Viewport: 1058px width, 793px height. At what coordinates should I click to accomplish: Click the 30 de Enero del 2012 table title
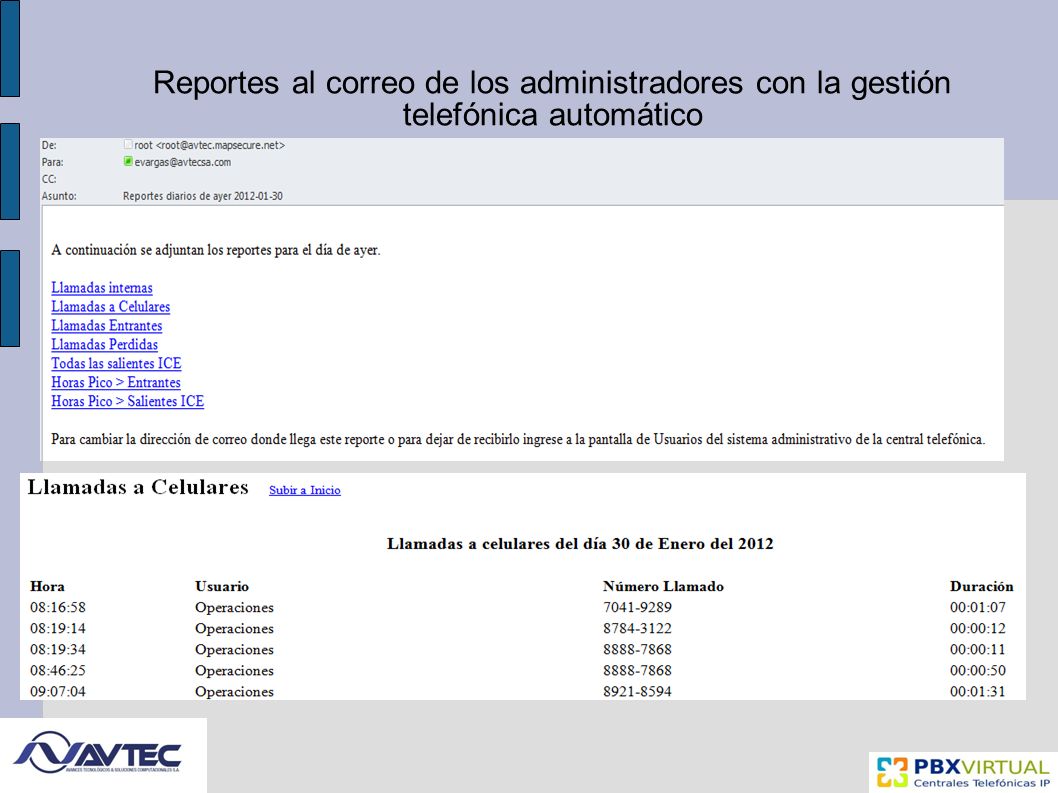click(580, 543)
